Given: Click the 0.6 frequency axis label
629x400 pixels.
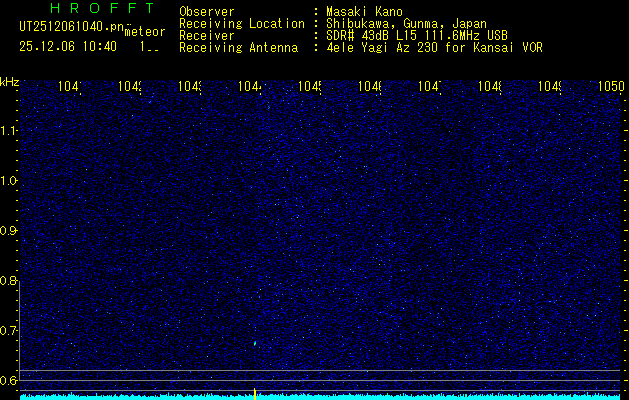Looking at the screenshot, I should 9,380.
